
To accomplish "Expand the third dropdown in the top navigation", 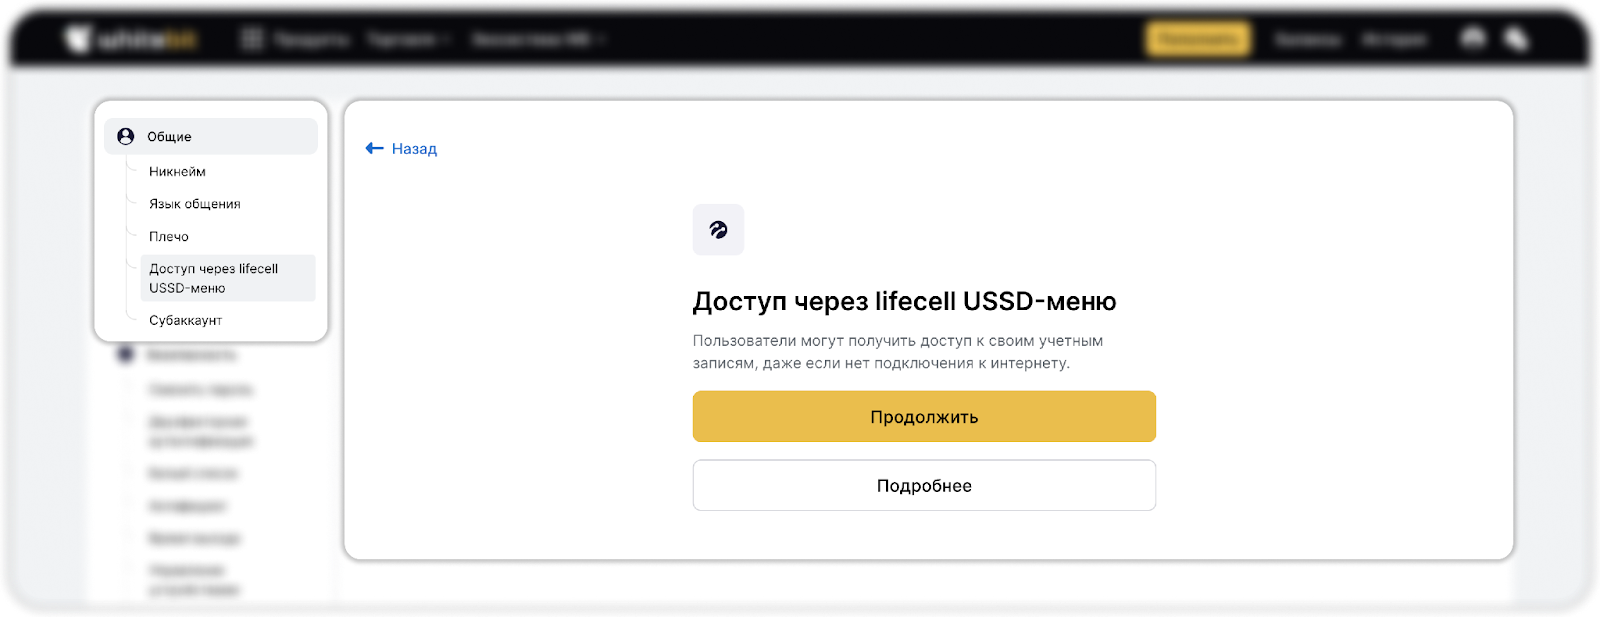I will coord(539,40).
